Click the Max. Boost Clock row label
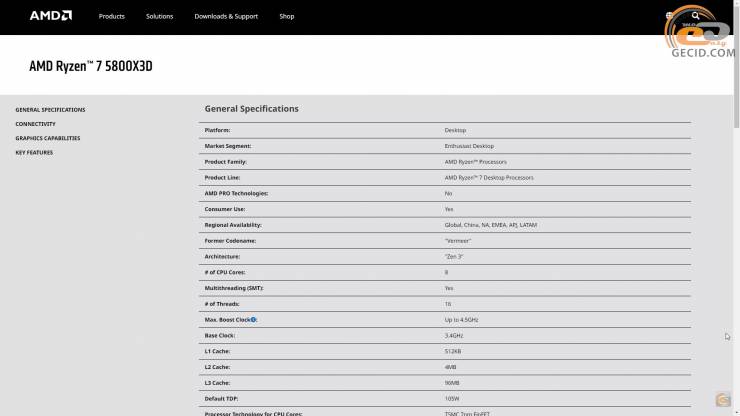This screenshot has width=740, height=416. click(226, 319)
